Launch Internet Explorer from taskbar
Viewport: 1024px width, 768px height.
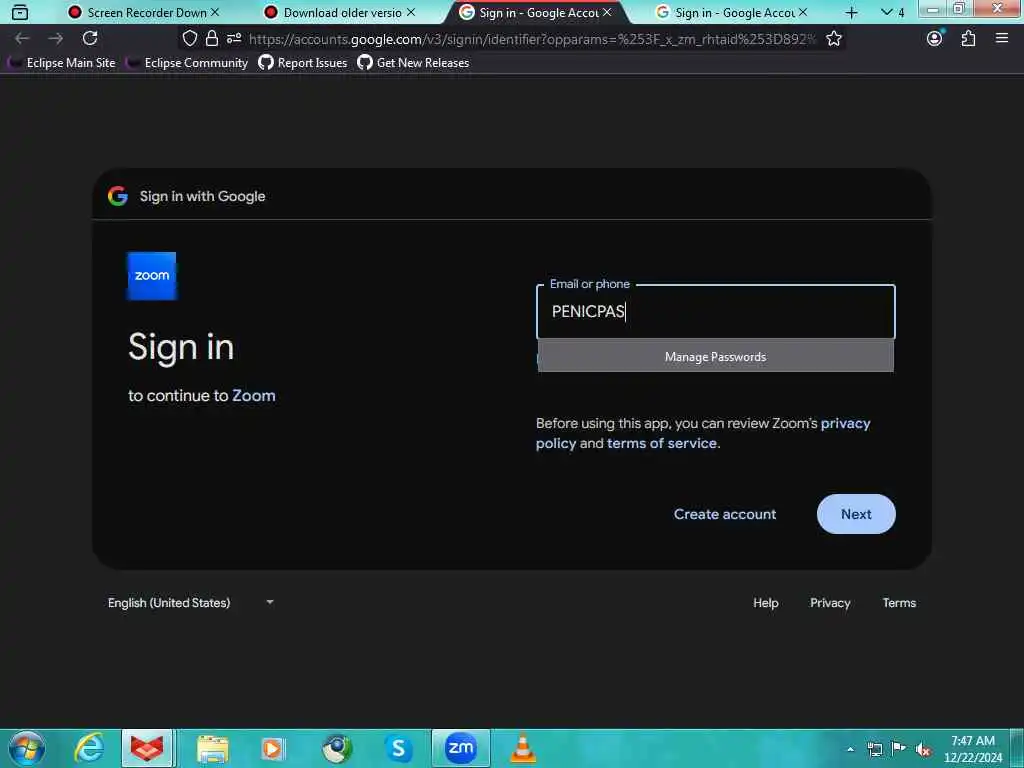(x=89, y=748)
